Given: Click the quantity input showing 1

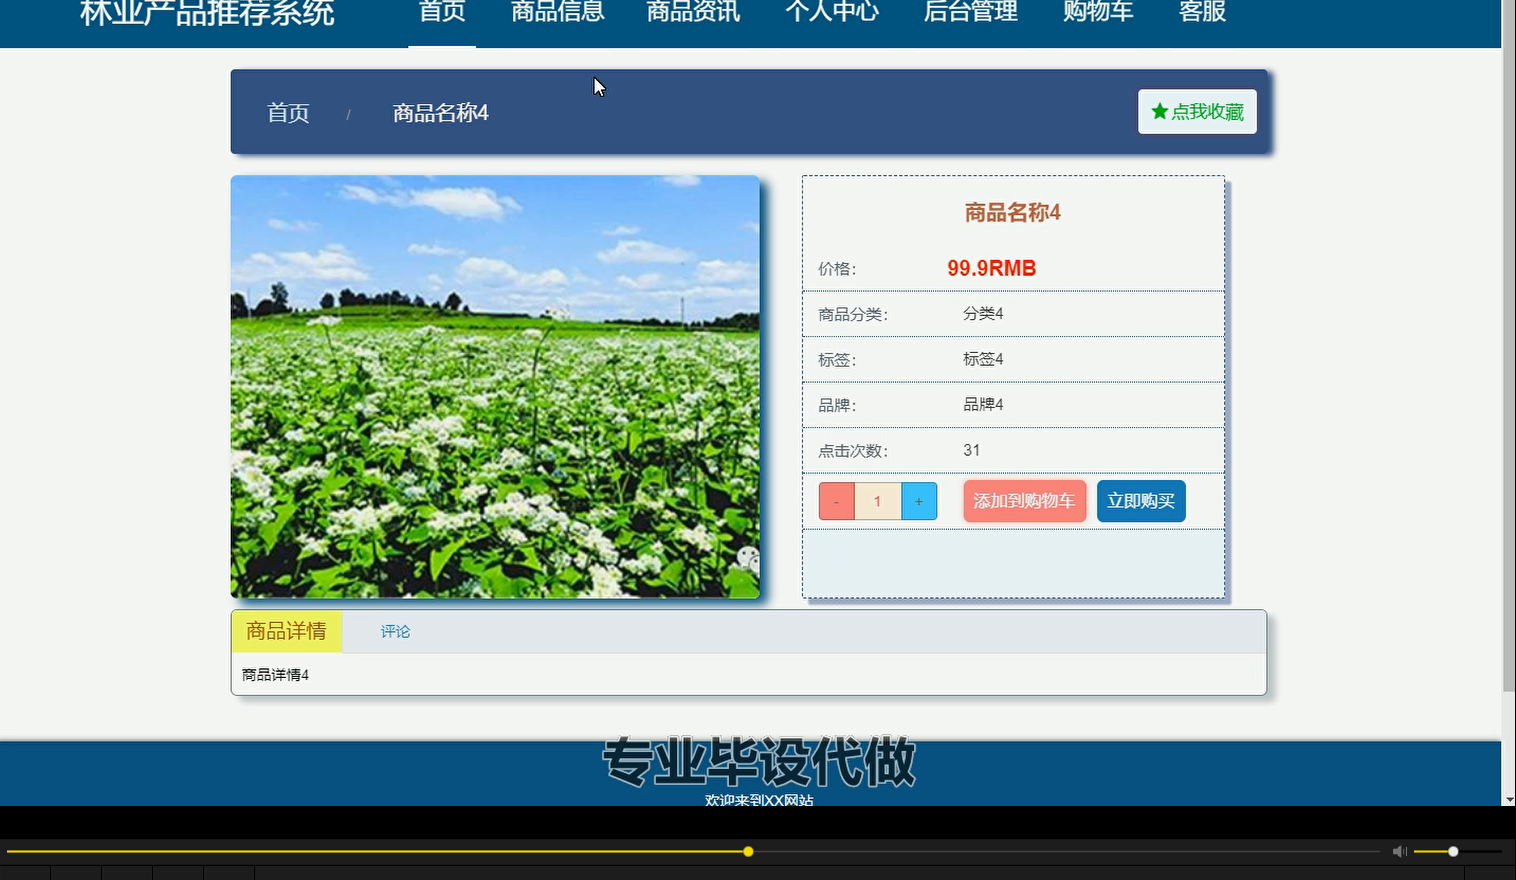Looking at the screenshot, I should click(877, 501).
